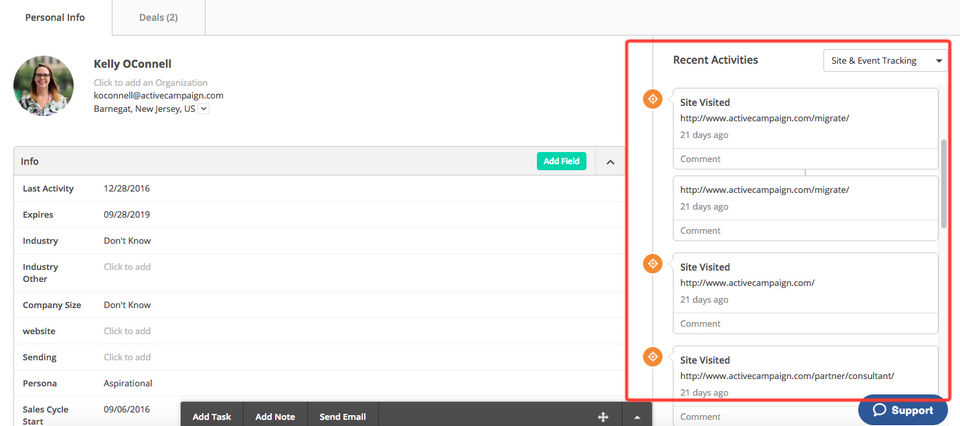The image size is (960, 426).
Task: Click Add Task in the bottom toolbar
Action: click(212, 417)
